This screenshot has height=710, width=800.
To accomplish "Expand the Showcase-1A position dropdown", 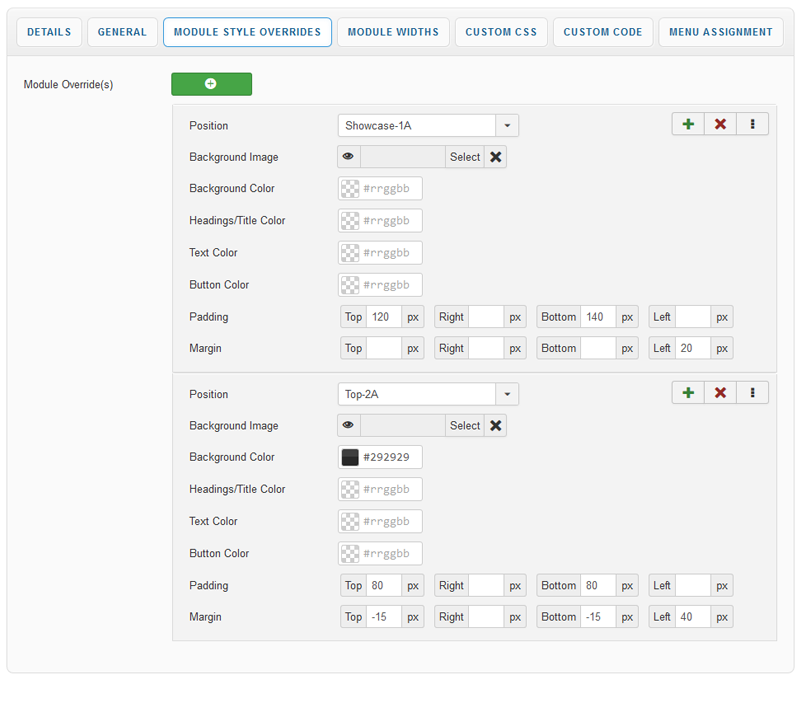I will click(507, 126).
